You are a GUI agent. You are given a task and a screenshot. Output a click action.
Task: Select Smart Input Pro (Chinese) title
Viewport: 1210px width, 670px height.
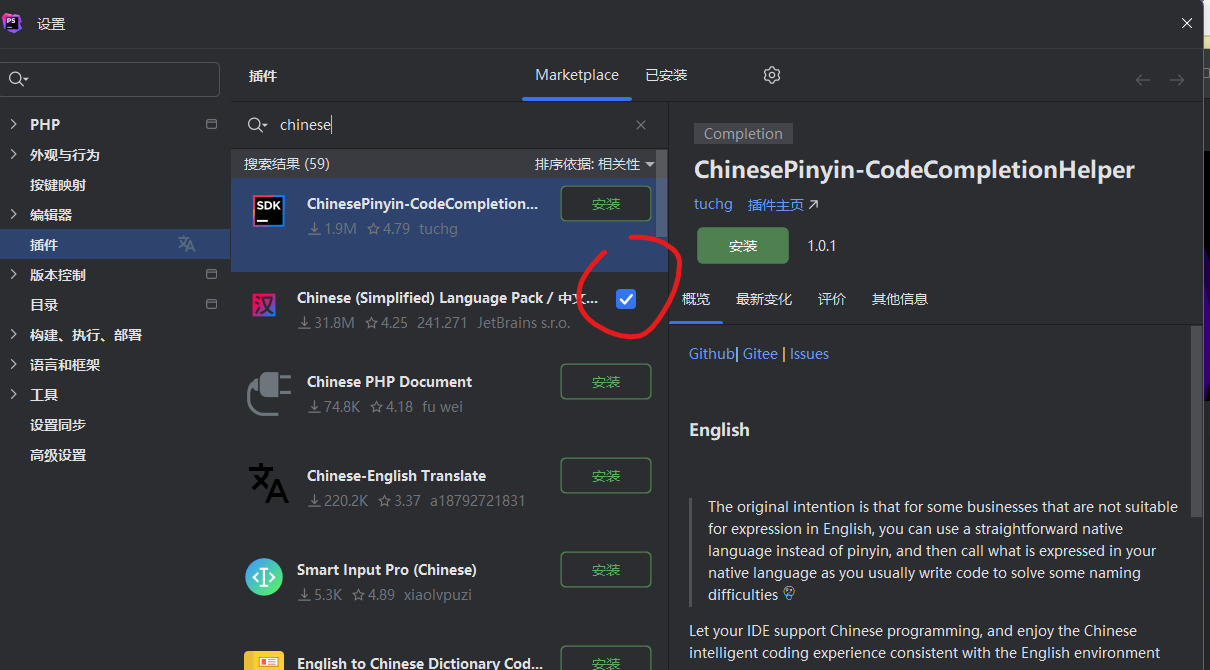[387, 569]
